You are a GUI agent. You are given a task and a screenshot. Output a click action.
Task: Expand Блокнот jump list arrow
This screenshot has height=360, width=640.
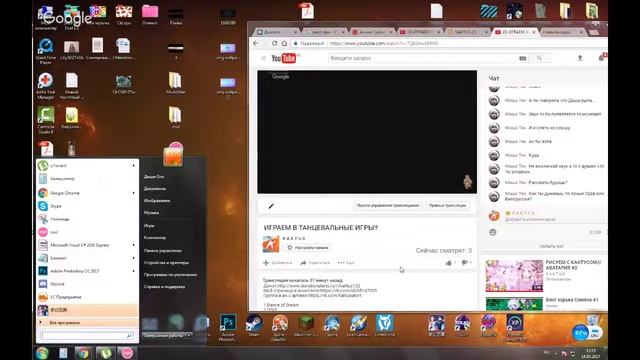tap(133, 258)
